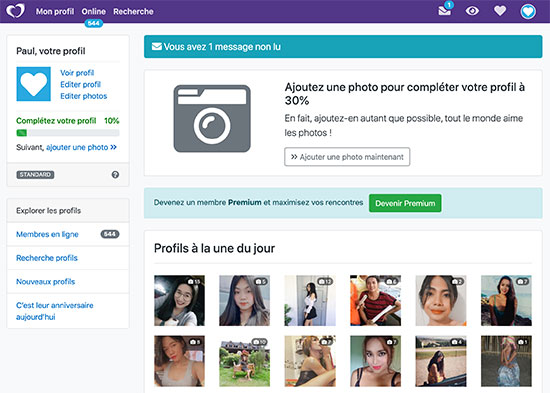Click the round user avatar in header
The height and width of the screenshot is (393, 550).
tap(528, 12)
